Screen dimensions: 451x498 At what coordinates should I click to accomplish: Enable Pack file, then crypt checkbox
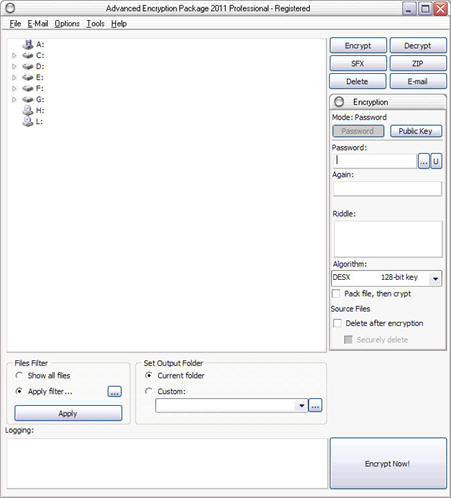336,294
